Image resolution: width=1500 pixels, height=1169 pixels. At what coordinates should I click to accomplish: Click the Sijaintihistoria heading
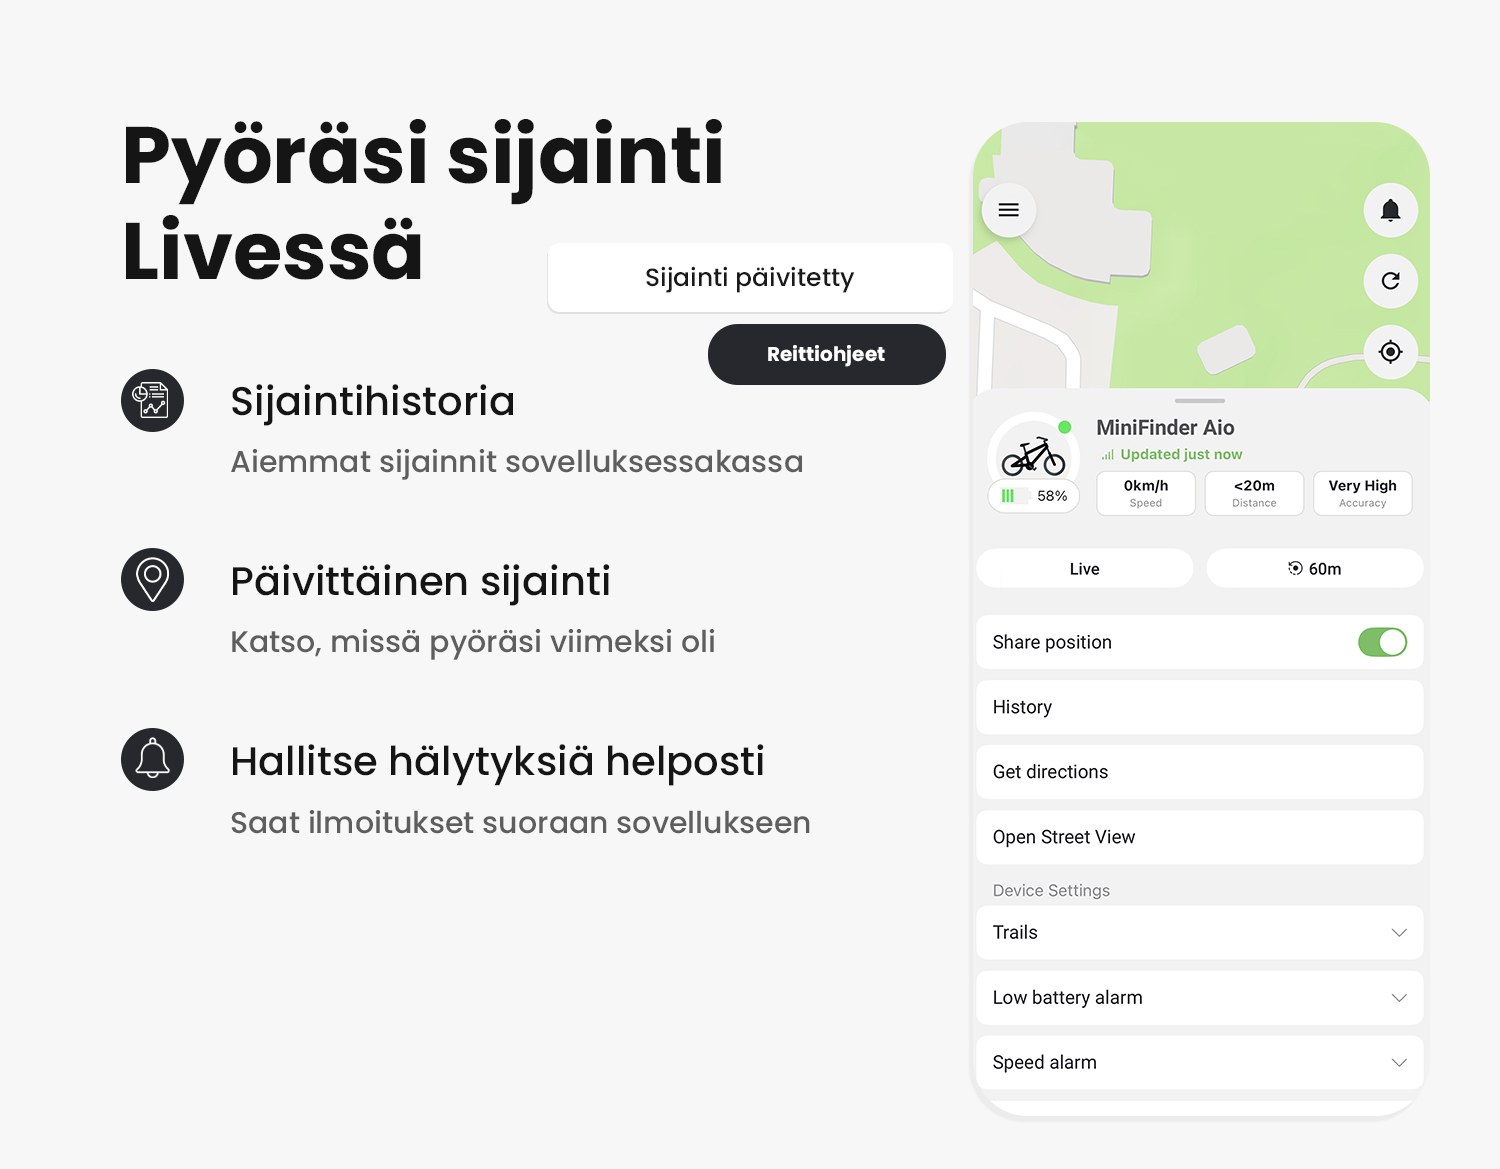coord(372,401)
